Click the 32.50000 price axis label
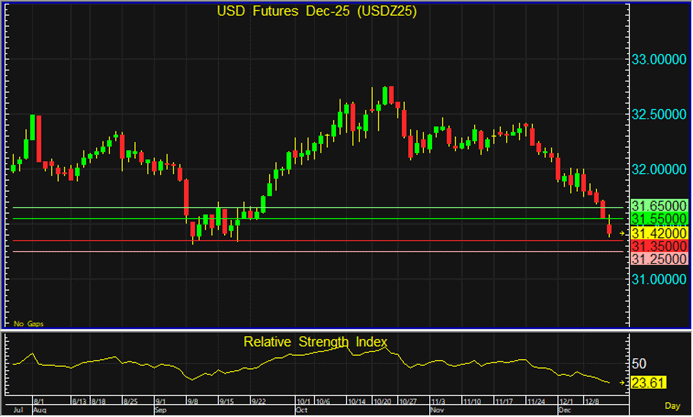 [x=657, y=115]
